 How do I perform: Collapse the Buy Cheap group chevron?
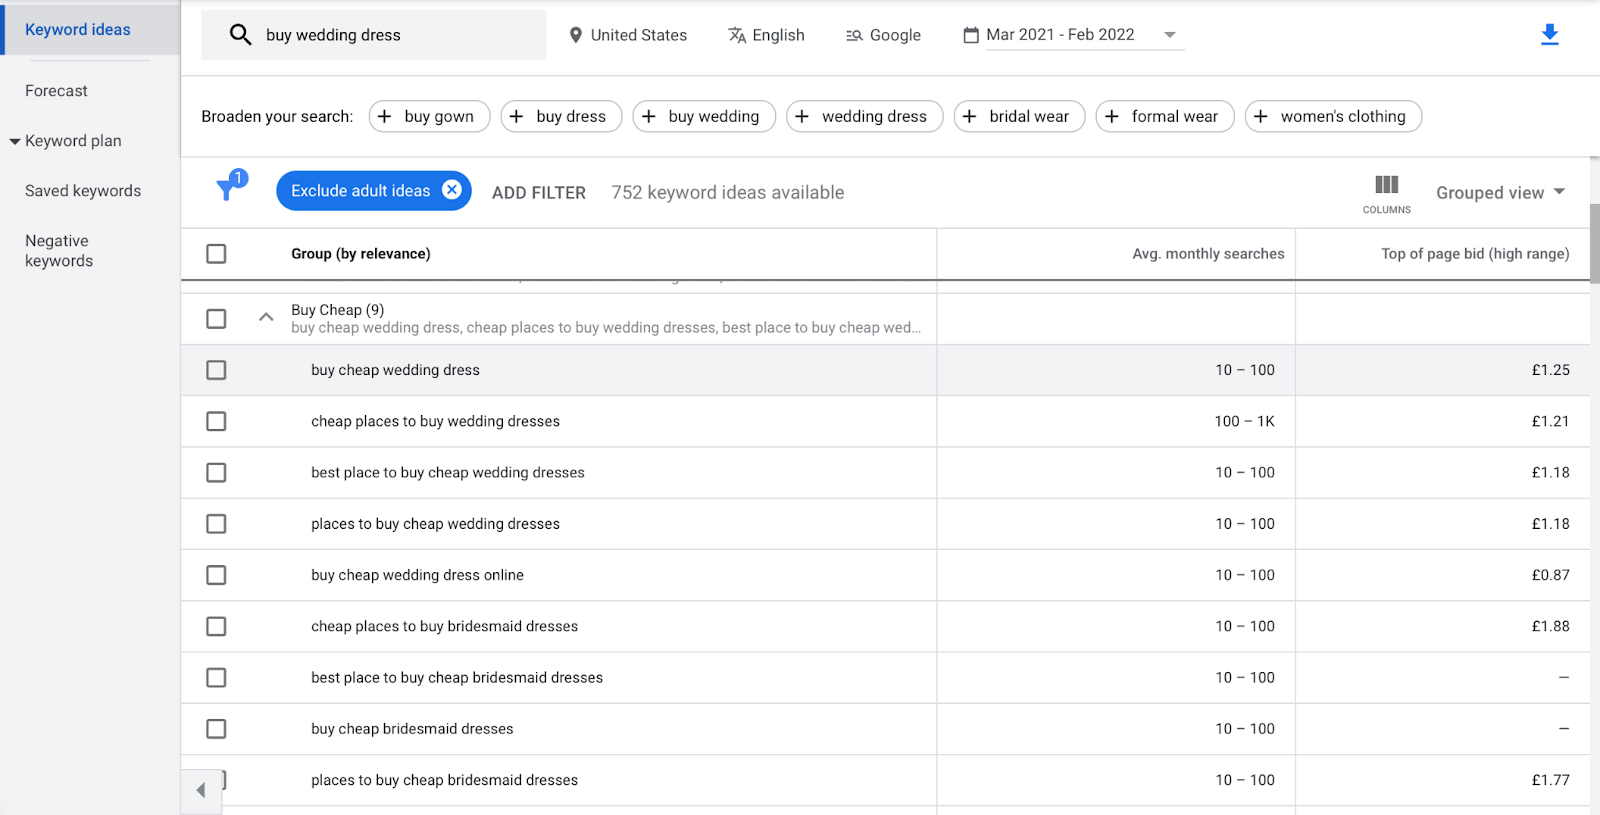[266, 318]
